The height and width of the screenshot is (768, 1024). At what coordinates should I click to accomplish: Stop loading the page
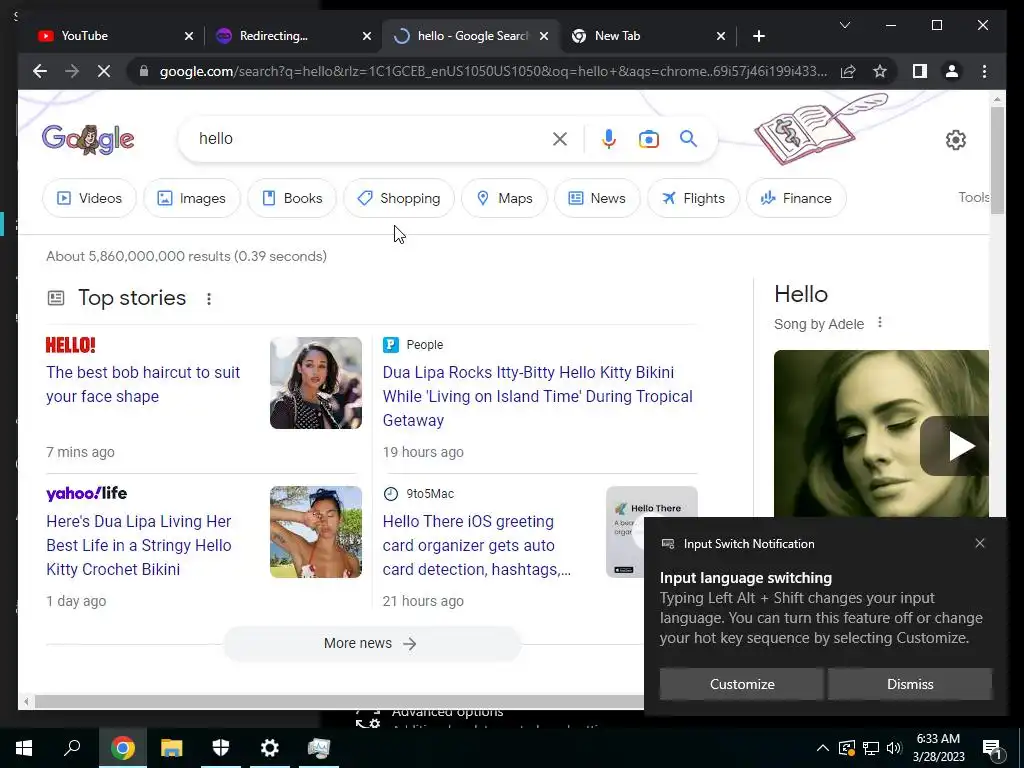click(104, 71)
